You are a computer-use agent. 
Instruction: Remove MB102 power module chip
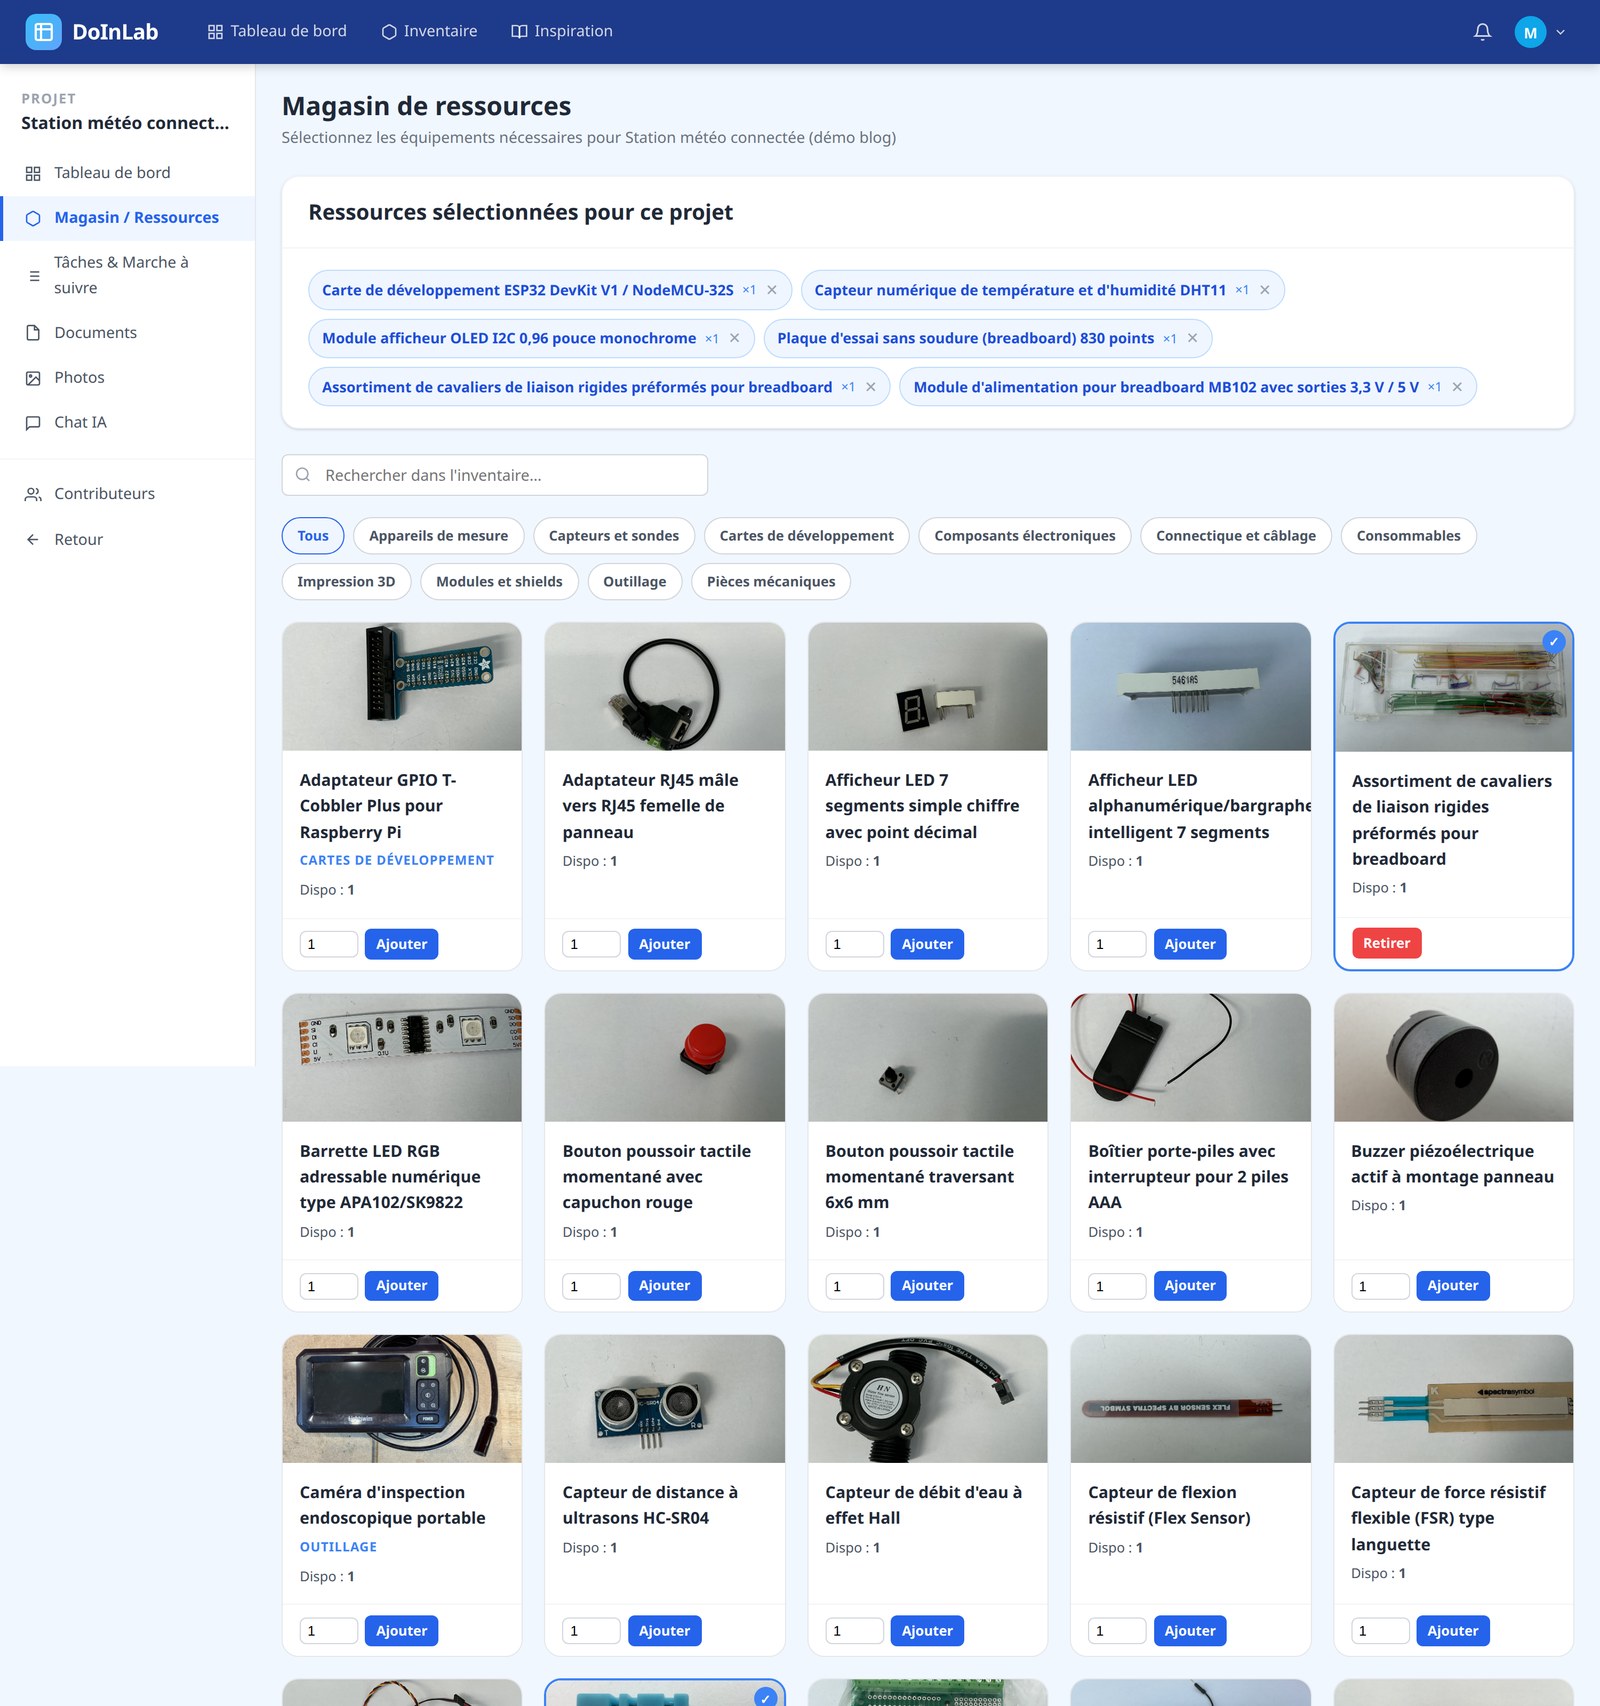pos(1457,387)
